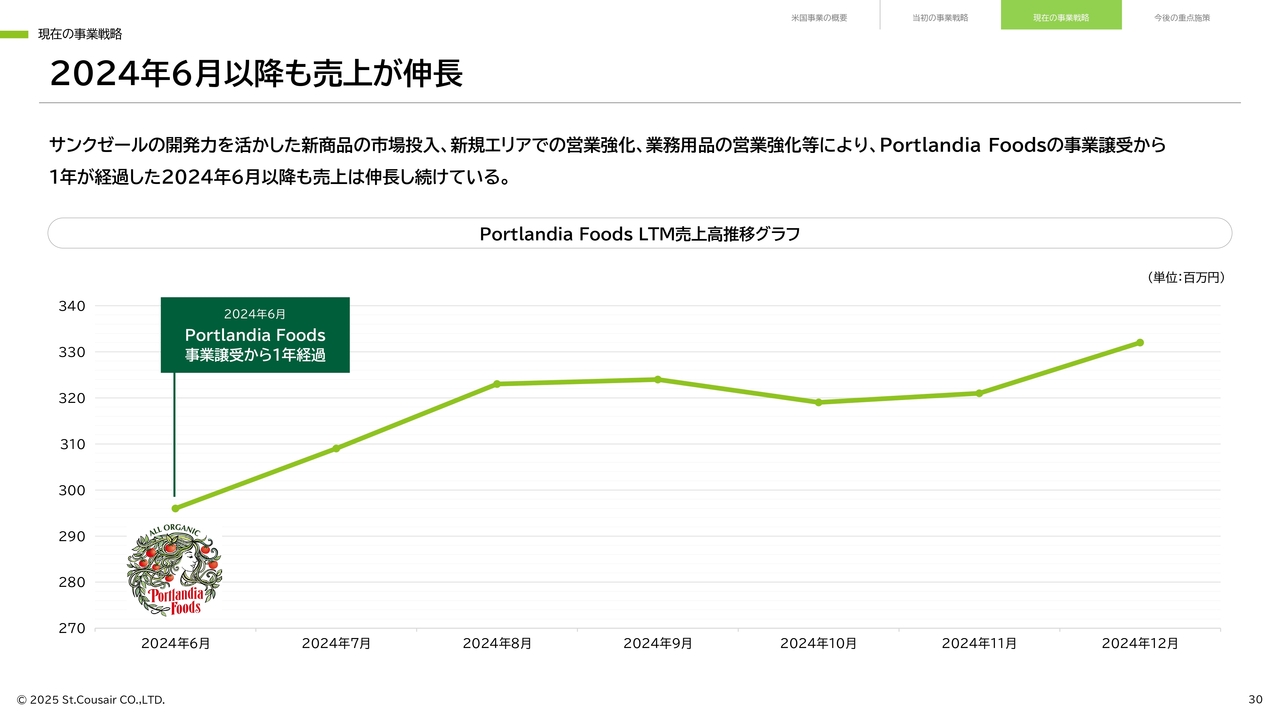Click the y-axis value 310
Image resolution: width=1280 pixels, height=720 pixels.
(73, 444)
